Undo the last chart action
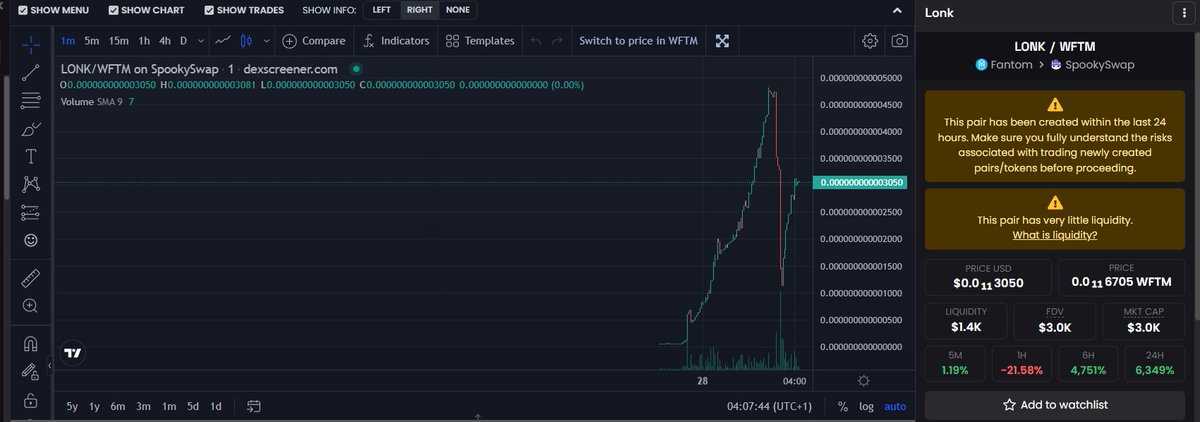 (x=535, y=41)
